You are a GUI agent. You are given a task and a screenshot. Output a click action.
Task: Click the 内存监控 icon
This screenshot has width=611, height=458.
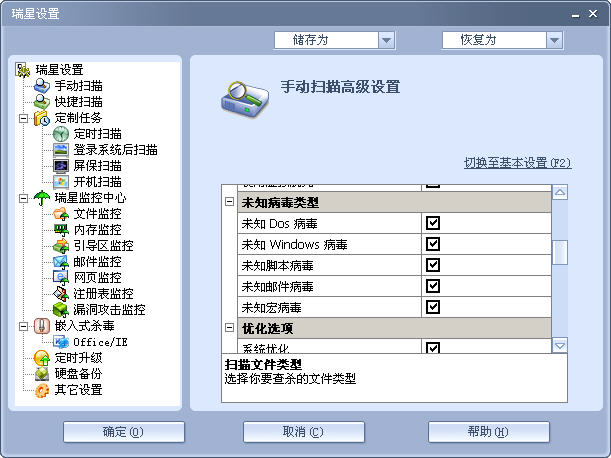tap(61, 230)
